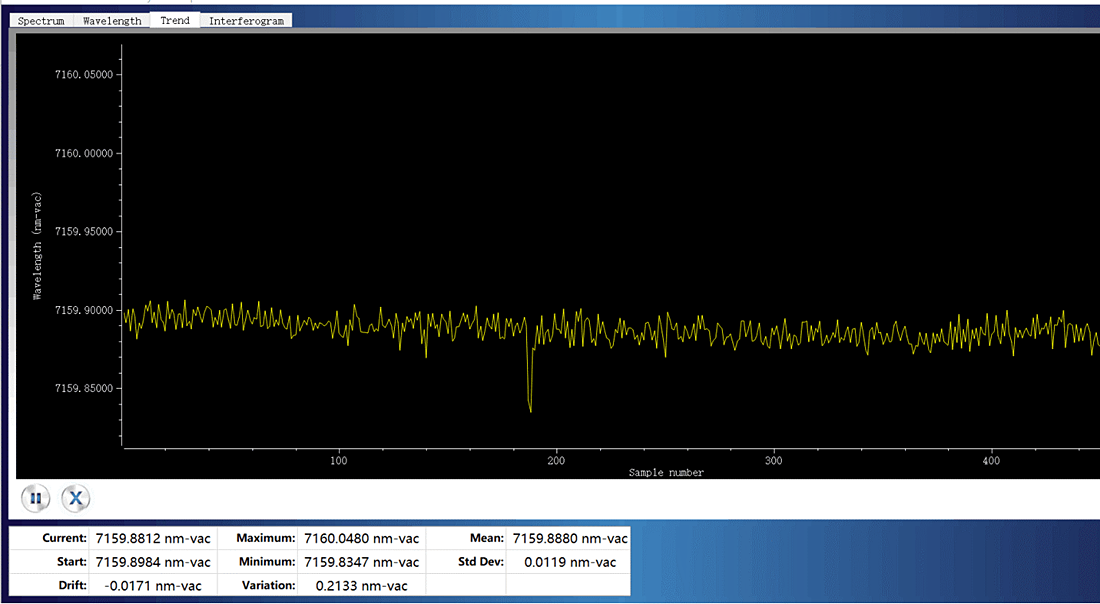1100x604 pixels.
Task: Clear trend data with the X icon
Action: pyautogui.click(x=76, y=497)
